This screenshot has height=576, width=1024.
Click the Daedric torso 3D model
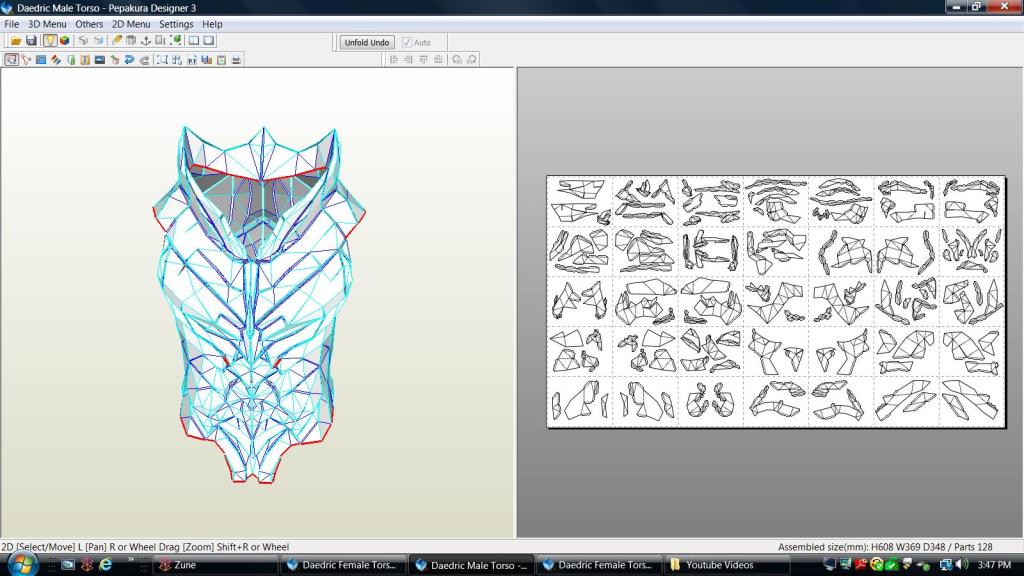(x=259, y=304)
